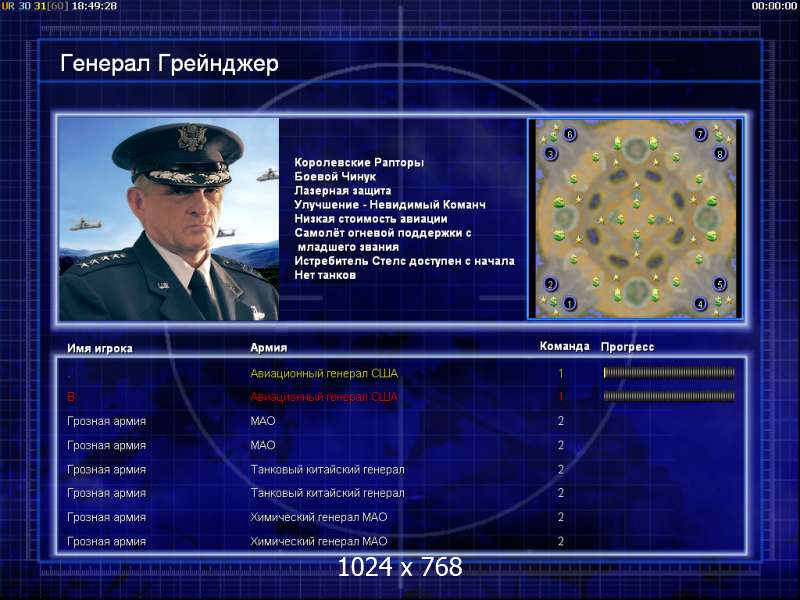Click the 'Лазерная защита' feature line
800x600 pixels.
pyautogui.click(x=342, y=190)
